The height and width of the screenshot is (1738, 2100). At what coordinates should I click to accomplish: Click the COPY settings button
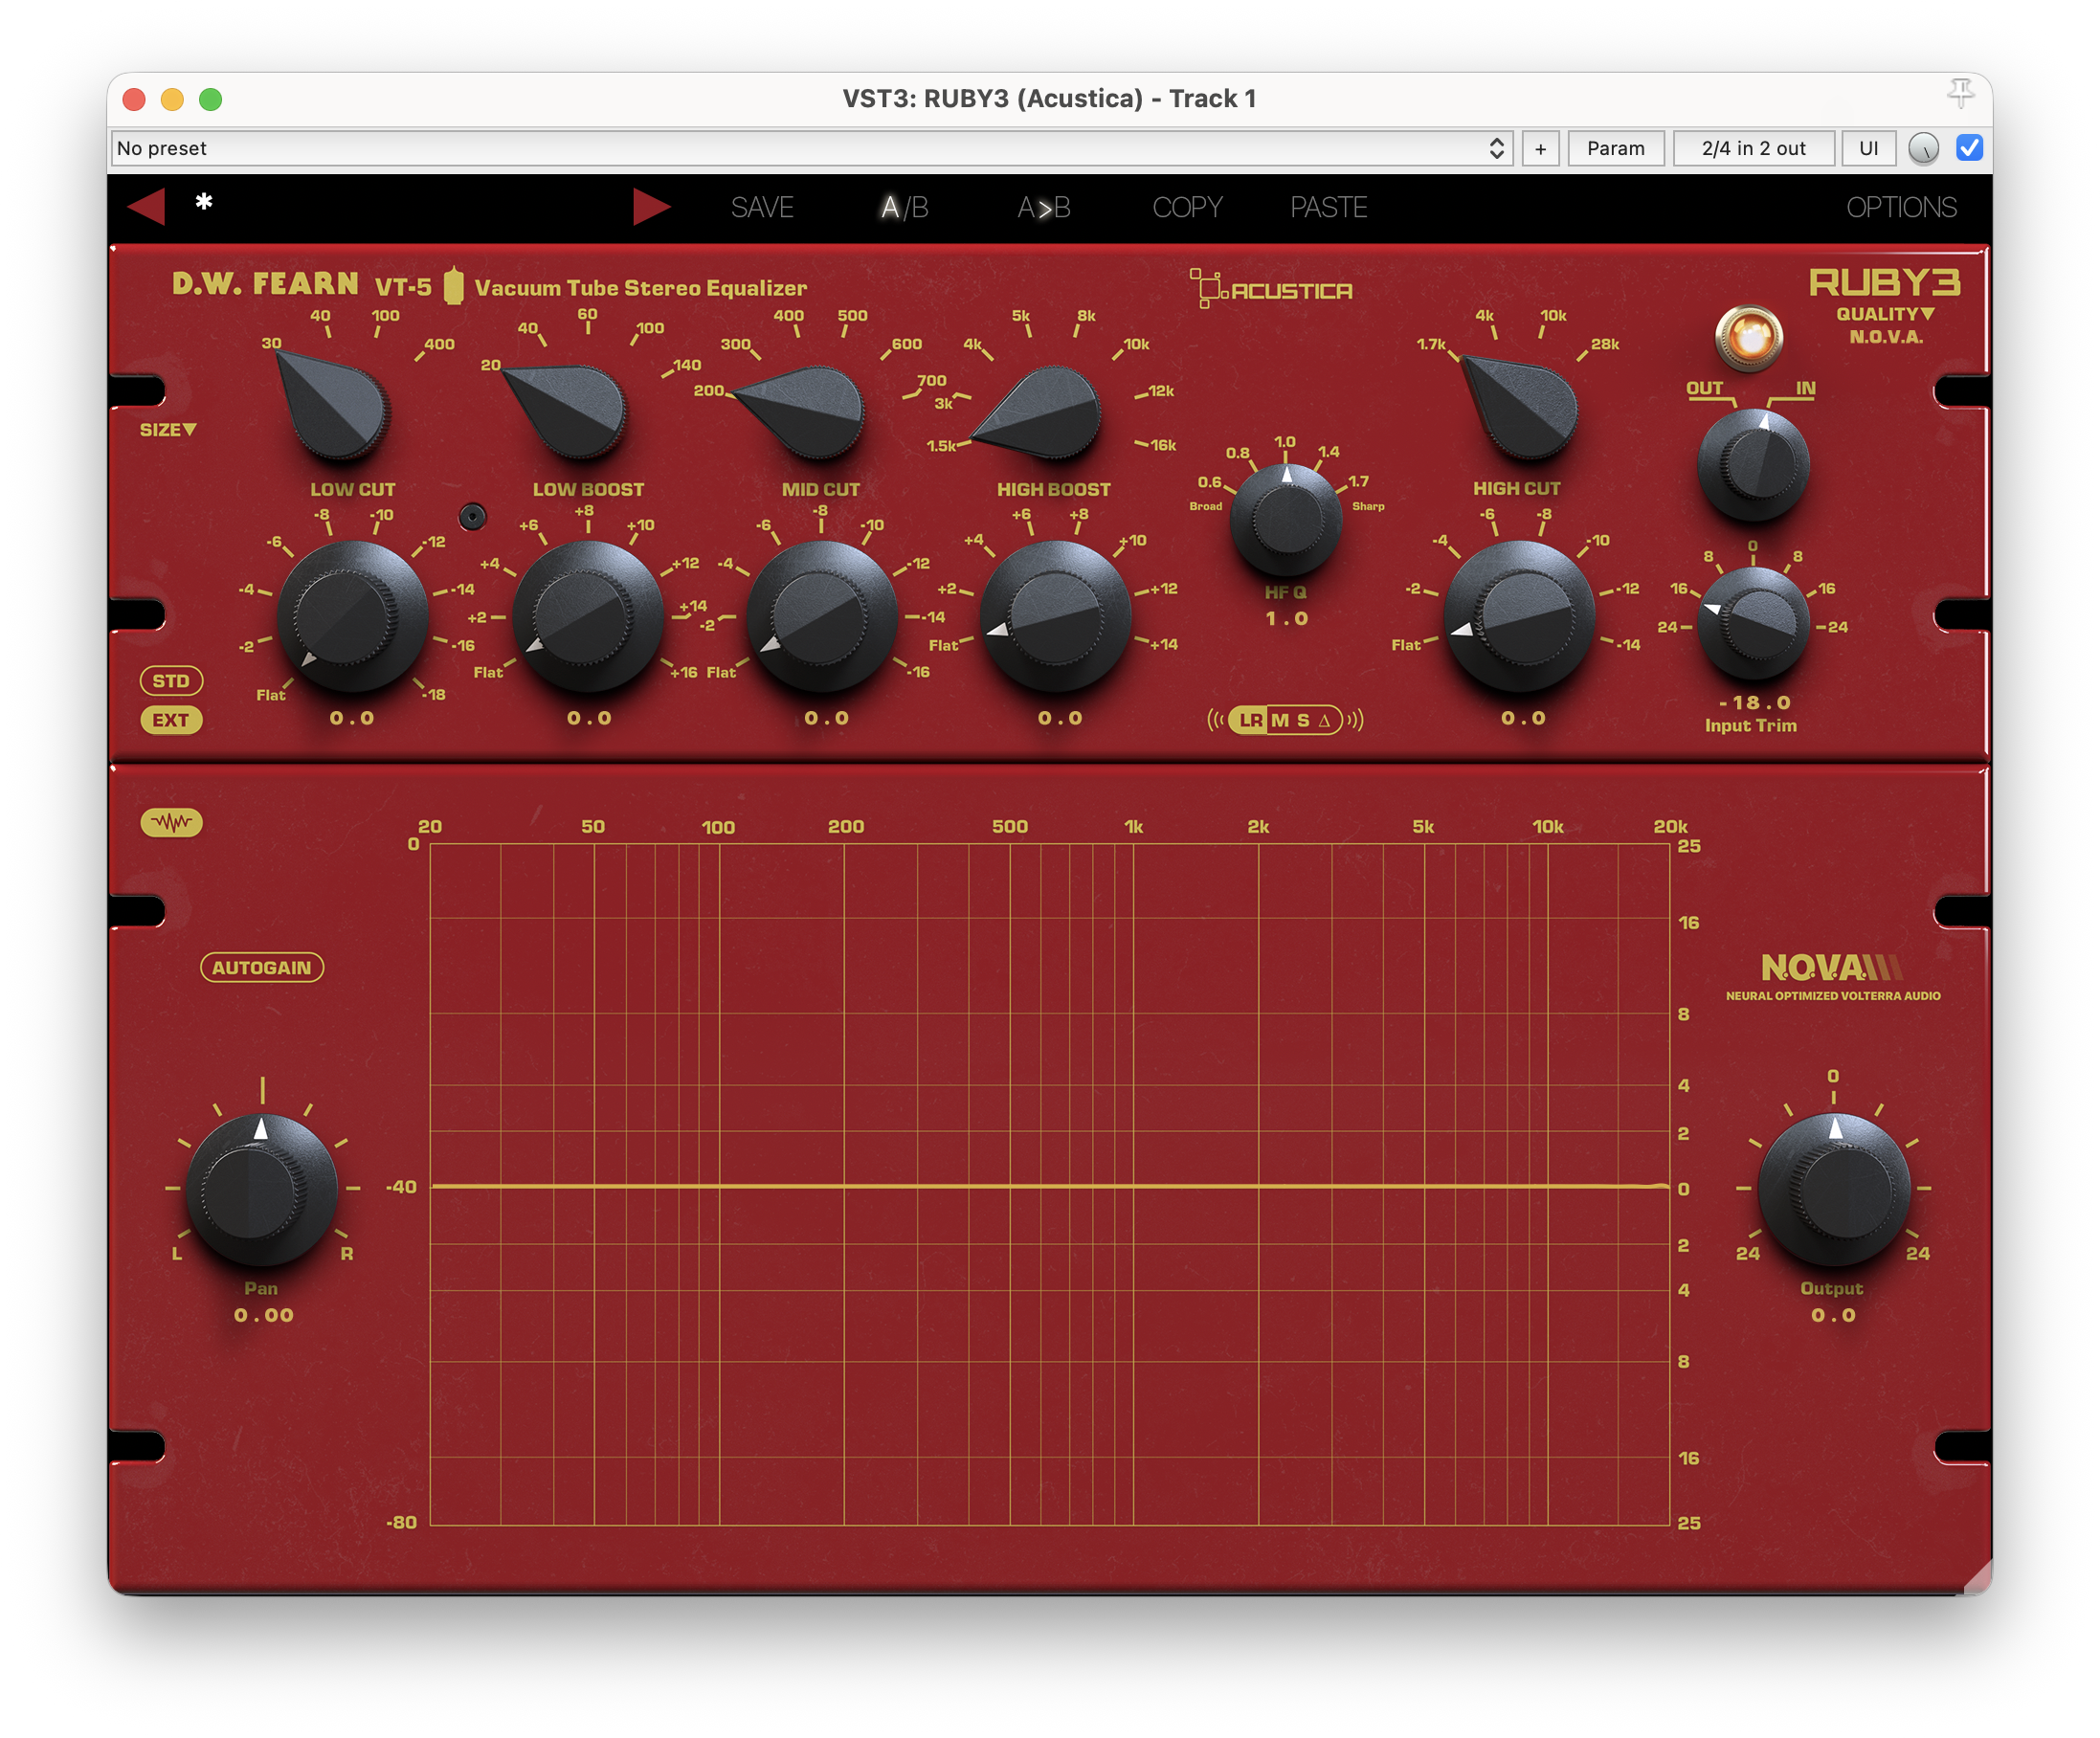tap(1187, 207)
